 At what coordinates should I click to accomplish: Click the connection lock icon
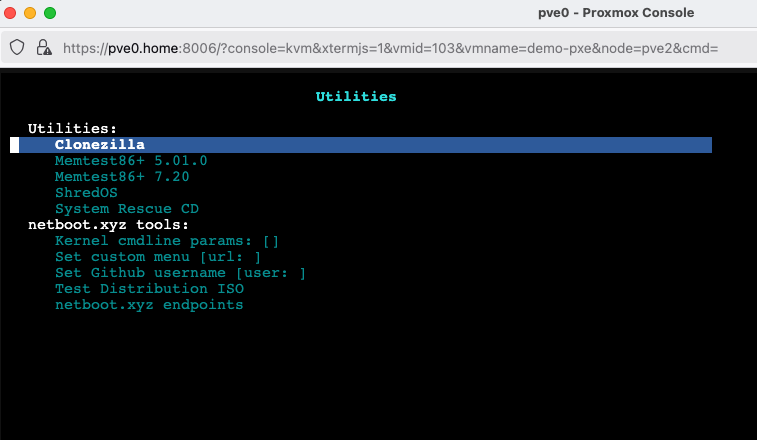pyautogui.click(x=43, y=47)
